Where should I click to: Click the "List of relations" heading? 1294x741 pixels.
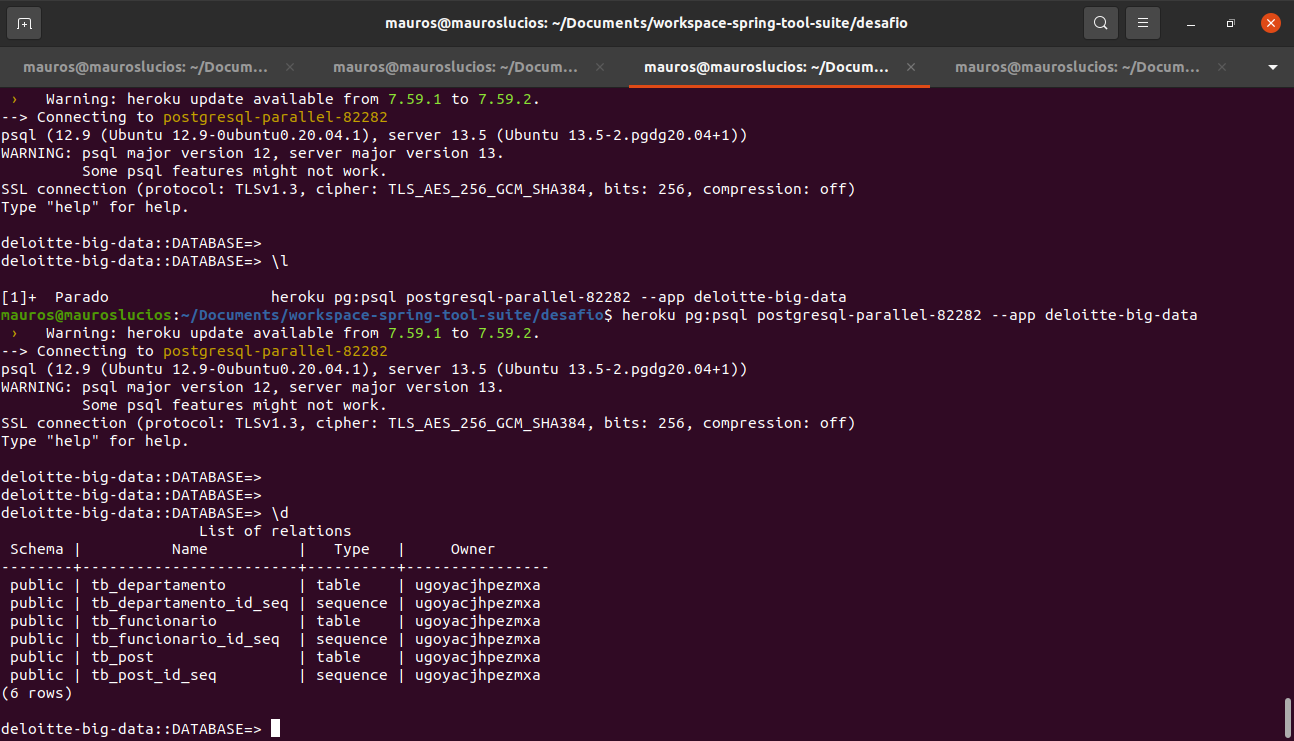coord(275,531)
